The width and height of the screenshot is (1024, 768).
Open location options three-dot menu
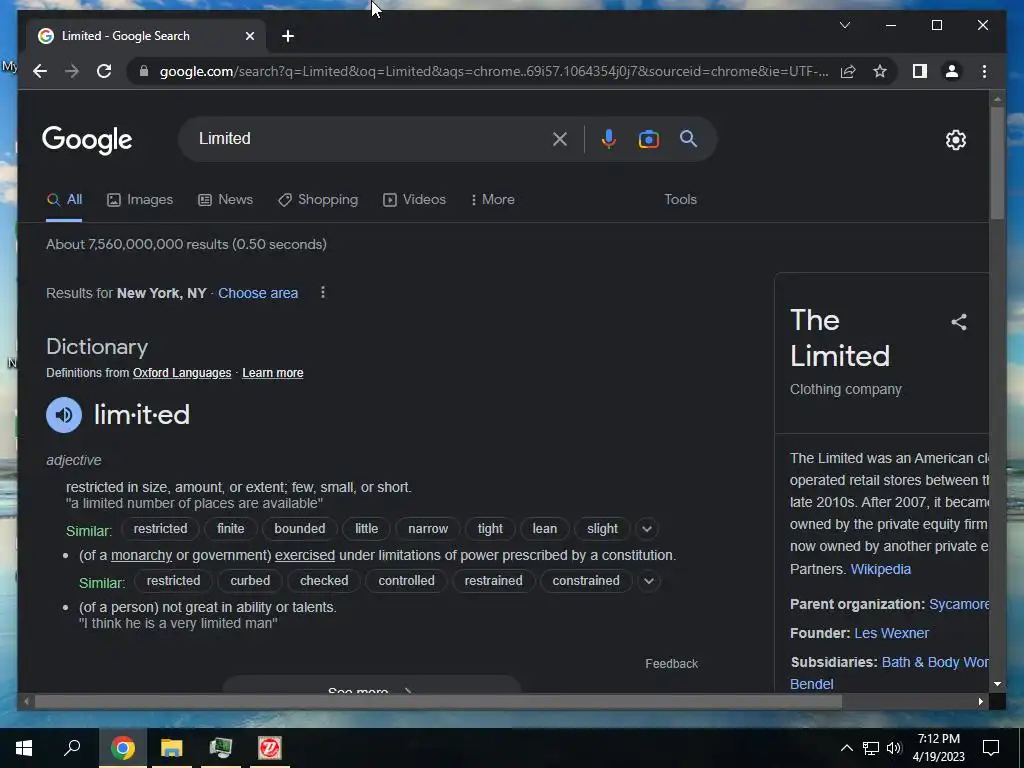click(x=323, y=293)
